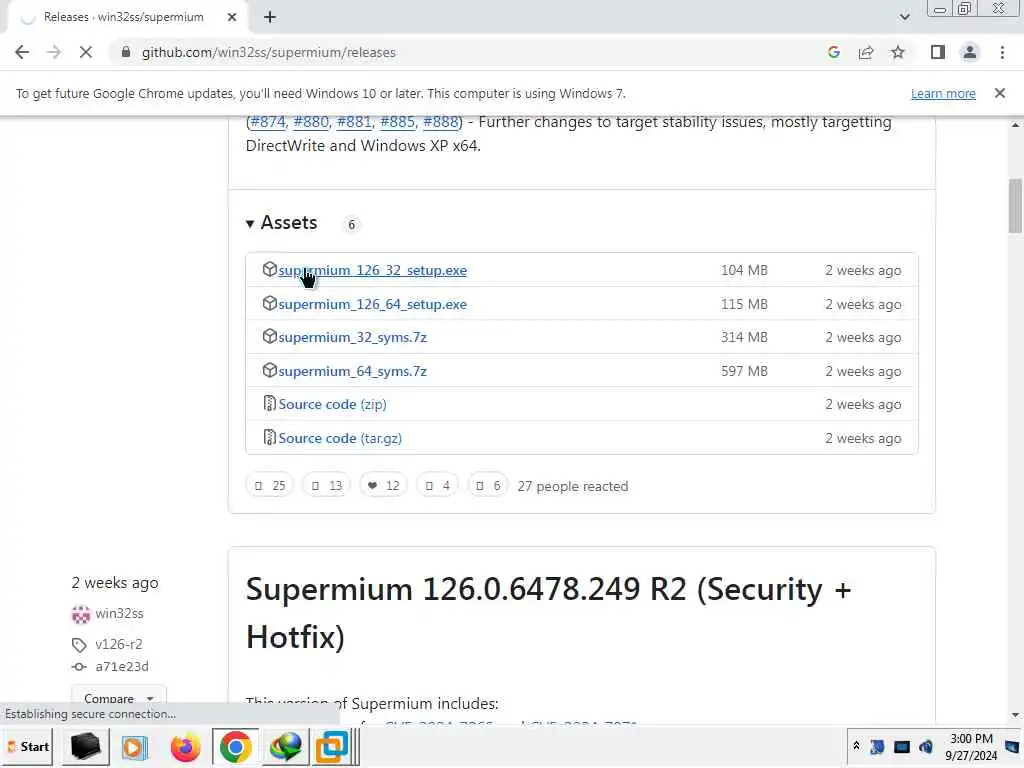Image resolution: width=1024 pixels, height=768 pixels.
Task: Click package icon beside supermium_64_syms.7z
Action: [269, 370]
